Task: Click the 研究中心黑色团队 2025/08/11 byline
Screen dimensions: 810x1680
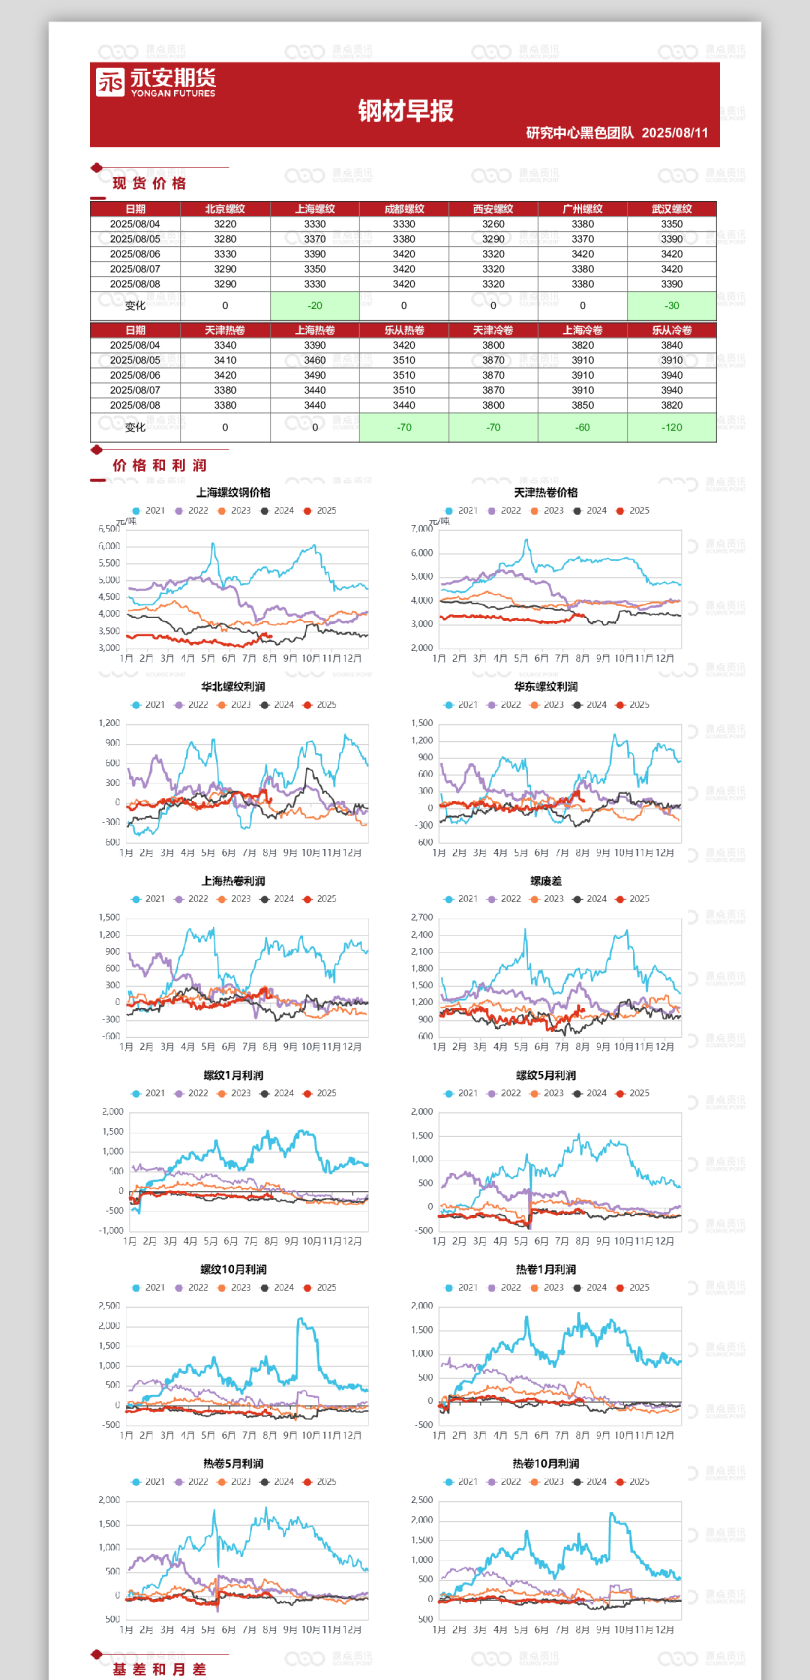Action: click(617, 133)
